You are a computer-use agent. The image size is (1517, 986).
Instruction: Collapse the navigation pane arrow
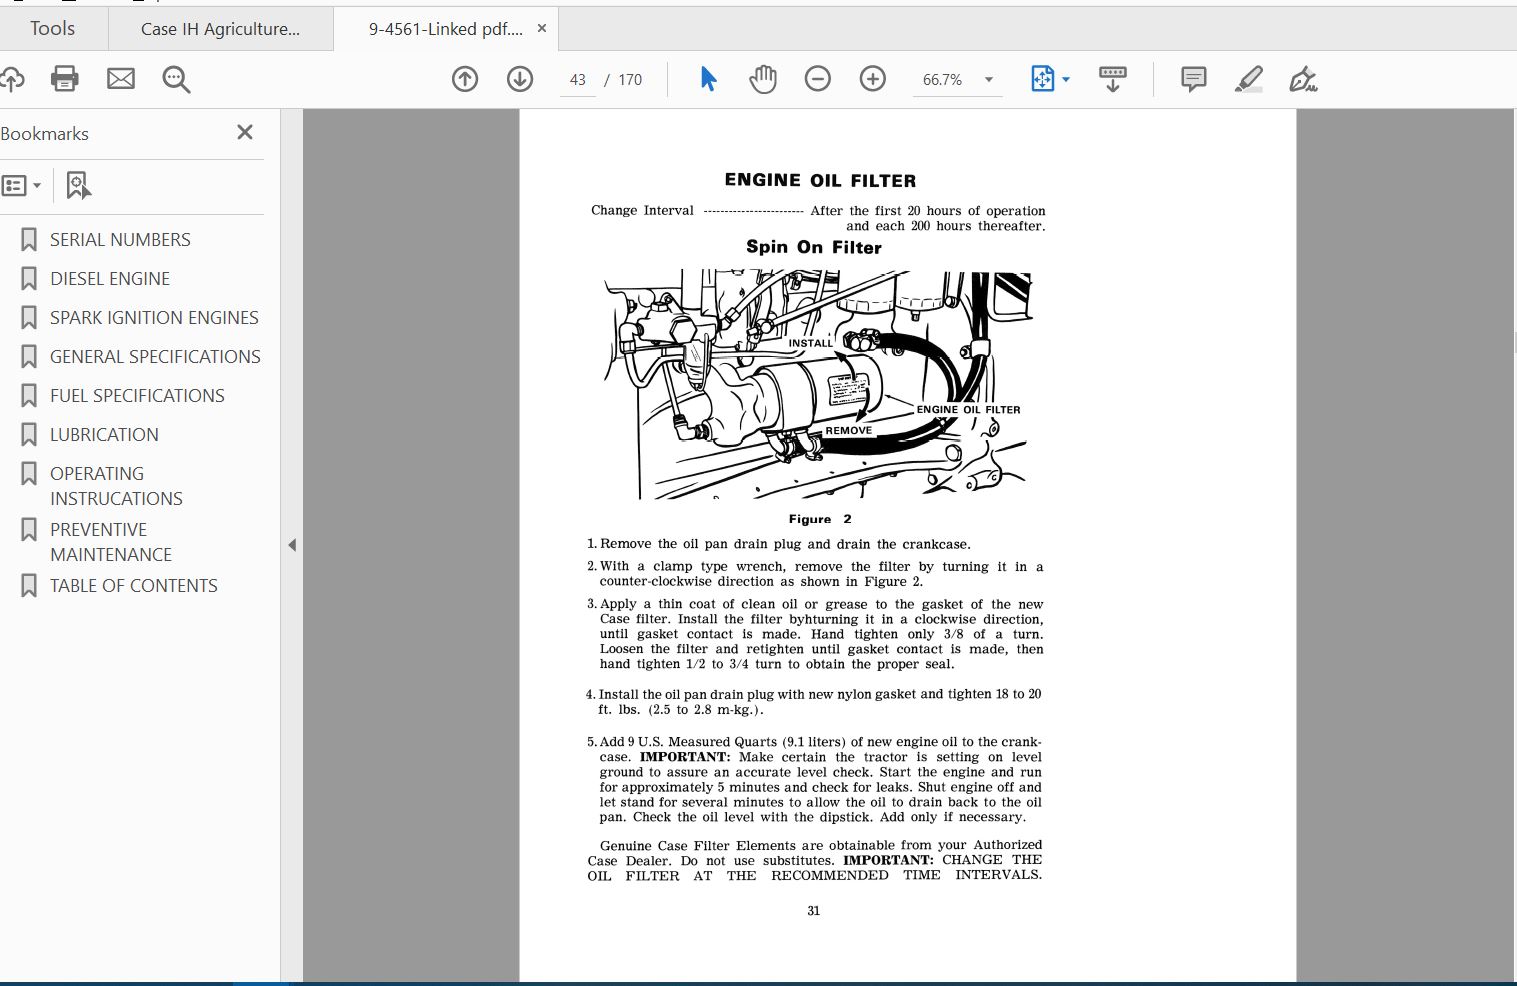click(292, 545)
